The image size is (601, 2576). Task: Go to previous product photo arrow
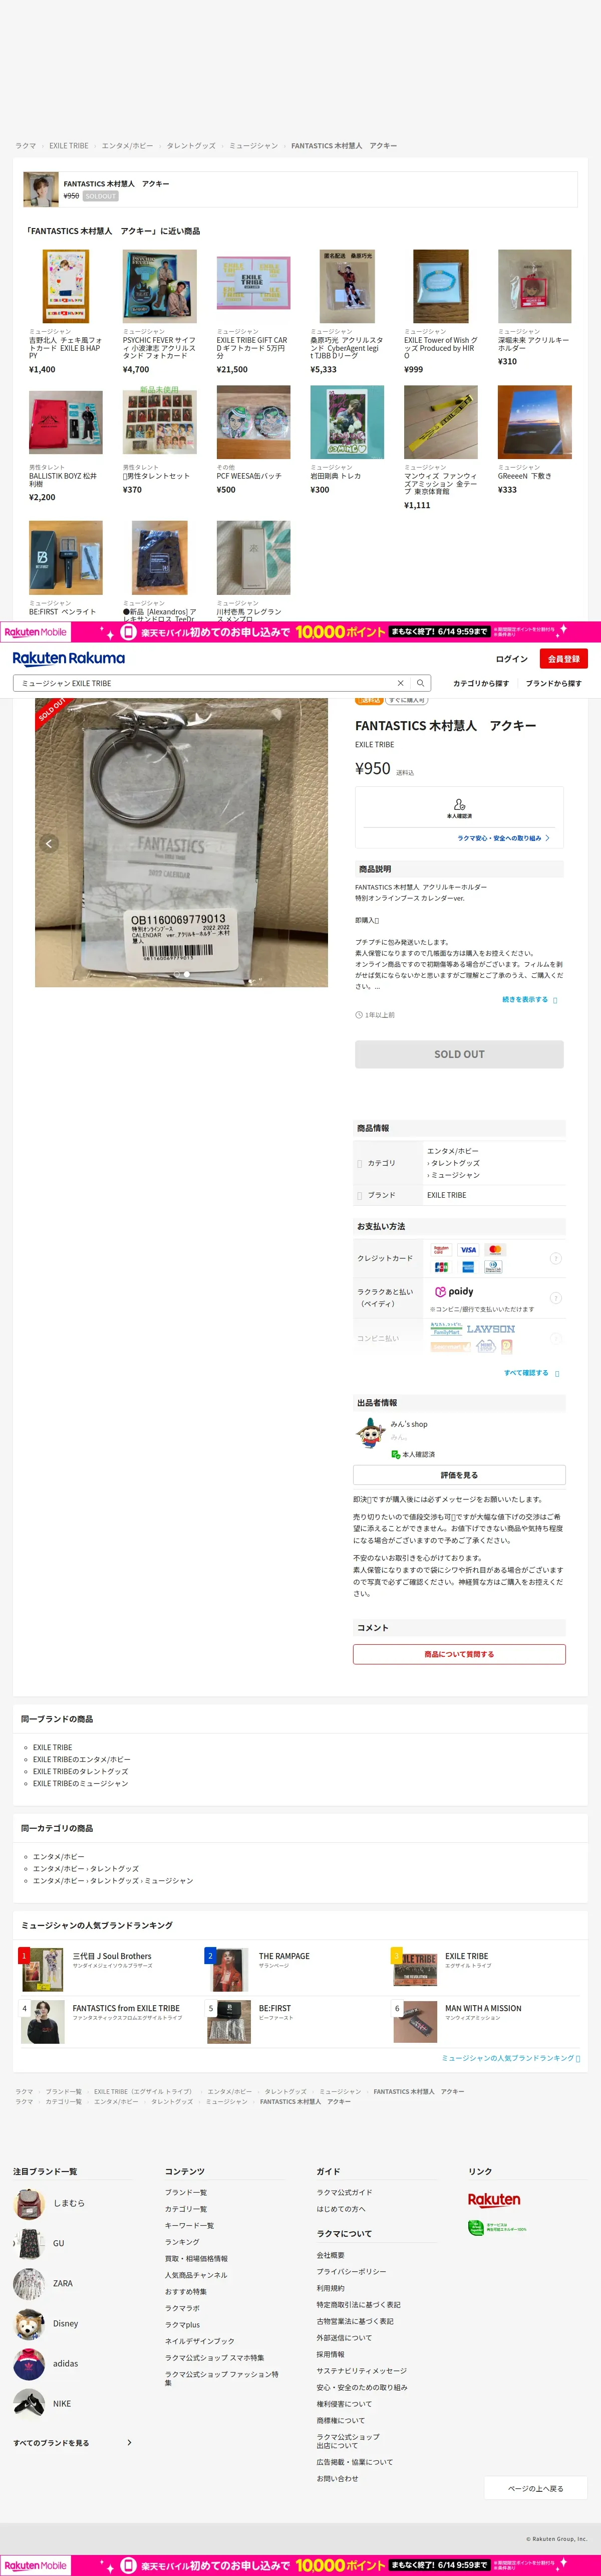[x=48, y=844]
